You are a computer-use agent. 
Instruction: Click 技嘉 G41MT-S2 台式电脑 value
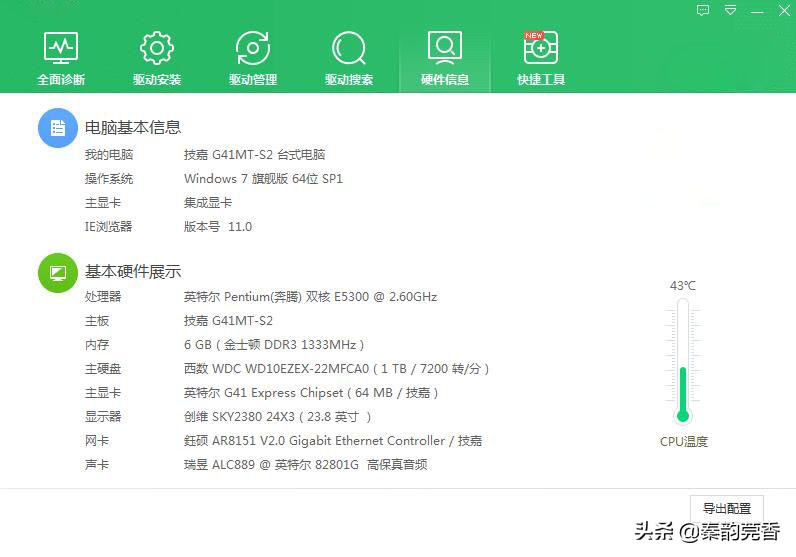pos(254,154)
